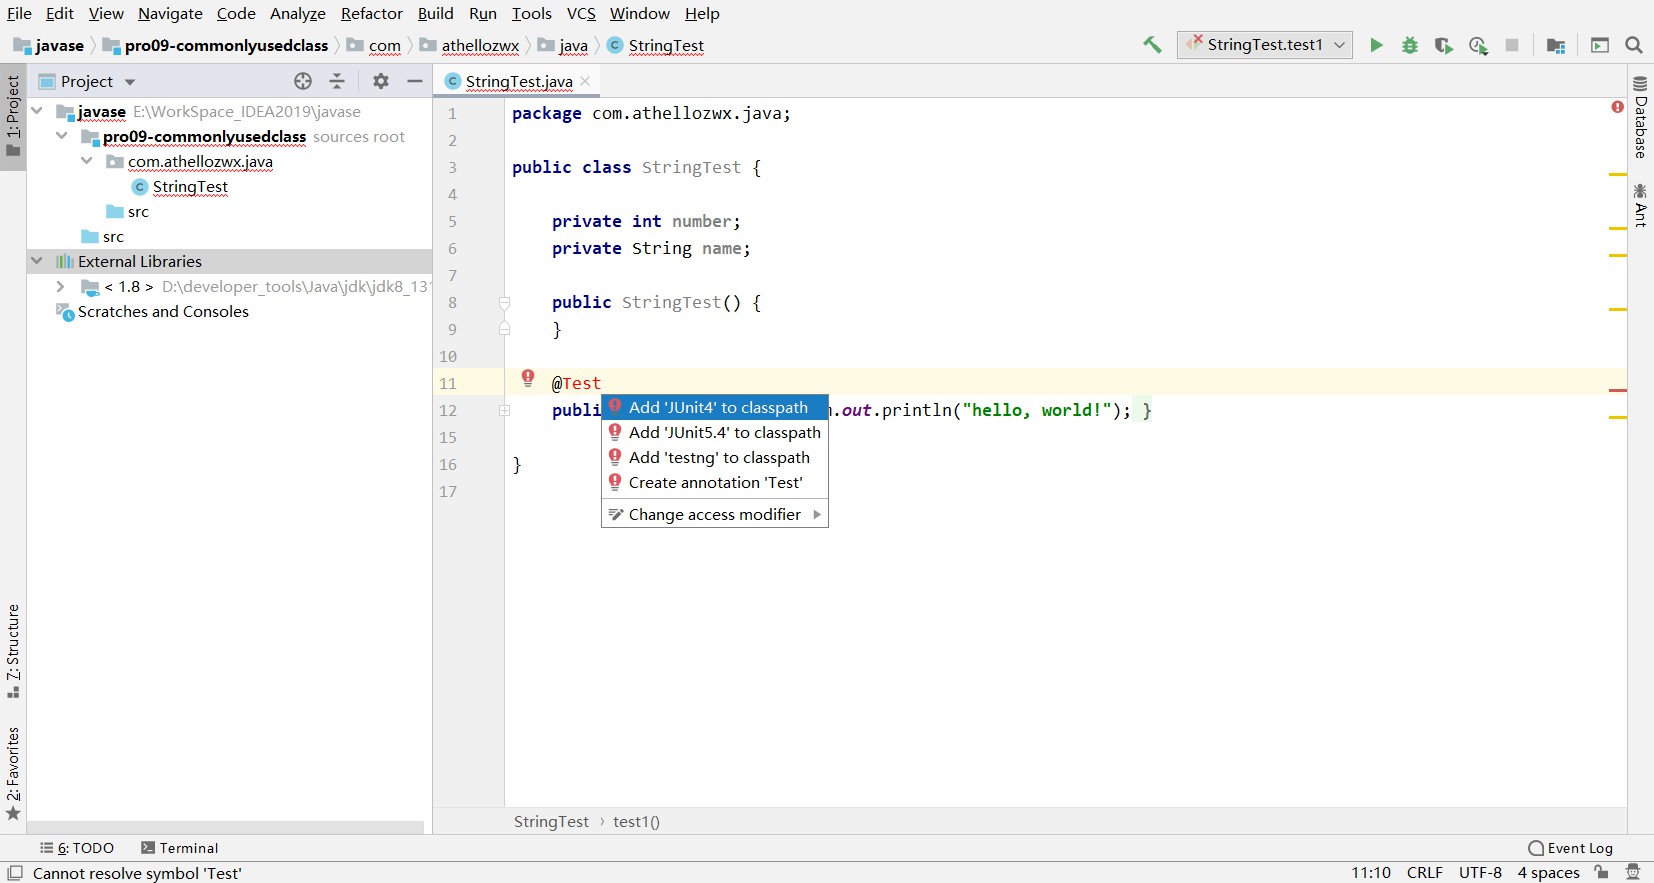Toggle the 1: Project side tab
The height and width of the screenshot is (883, 1654).
pyautogui.click(x=13, y=115)
